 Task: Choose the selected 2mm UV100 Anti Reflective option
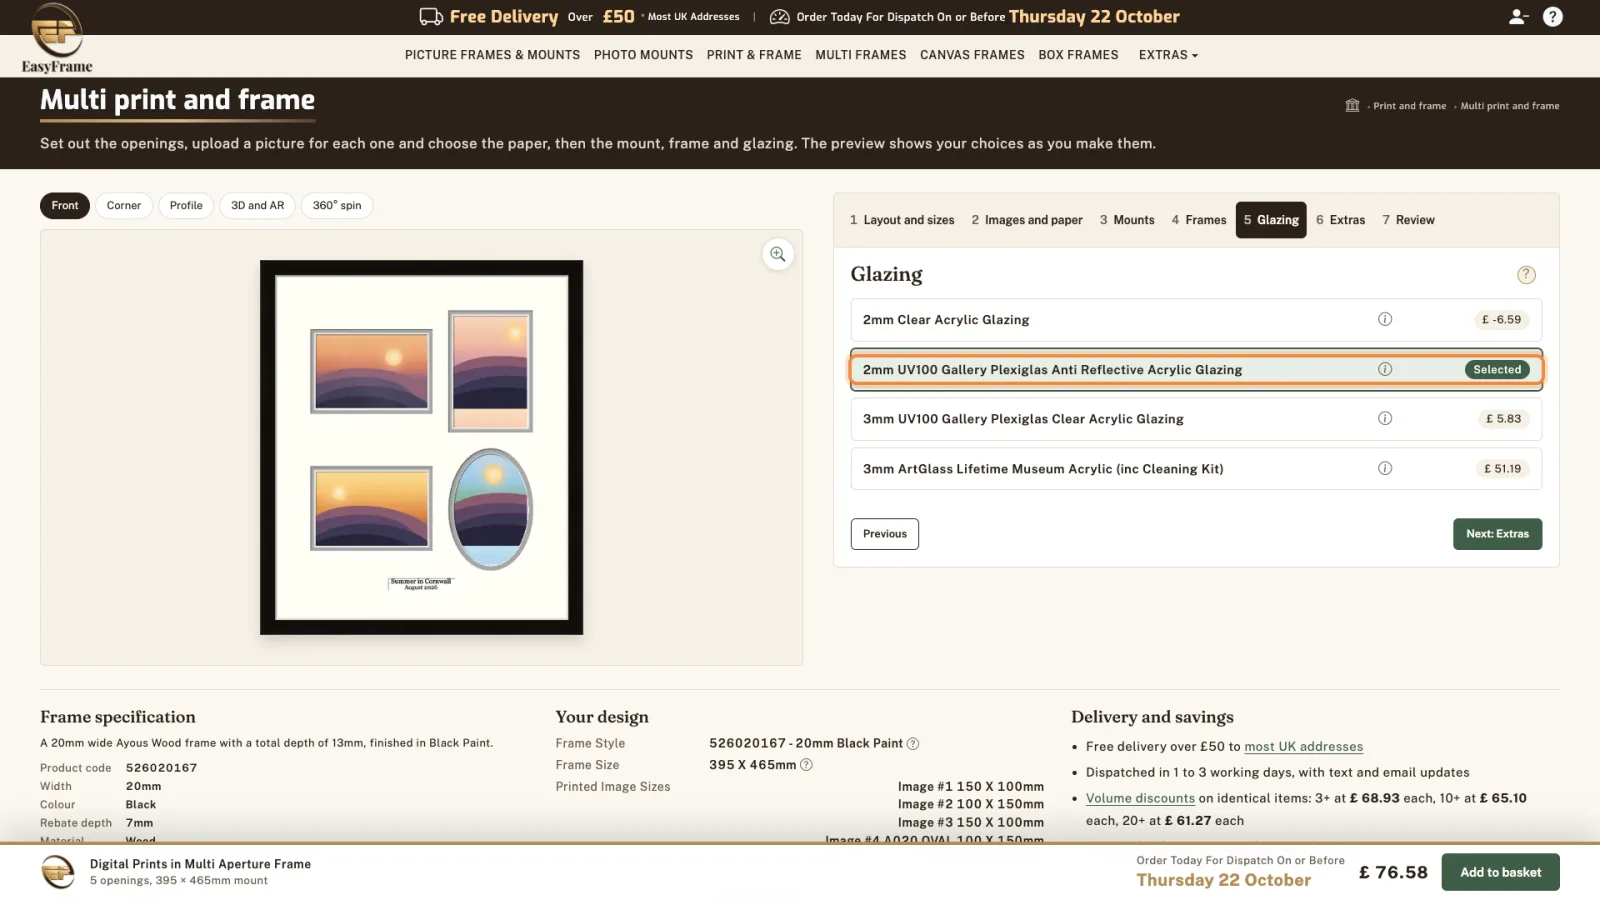pyautogui.click(x=1196, y=369)
